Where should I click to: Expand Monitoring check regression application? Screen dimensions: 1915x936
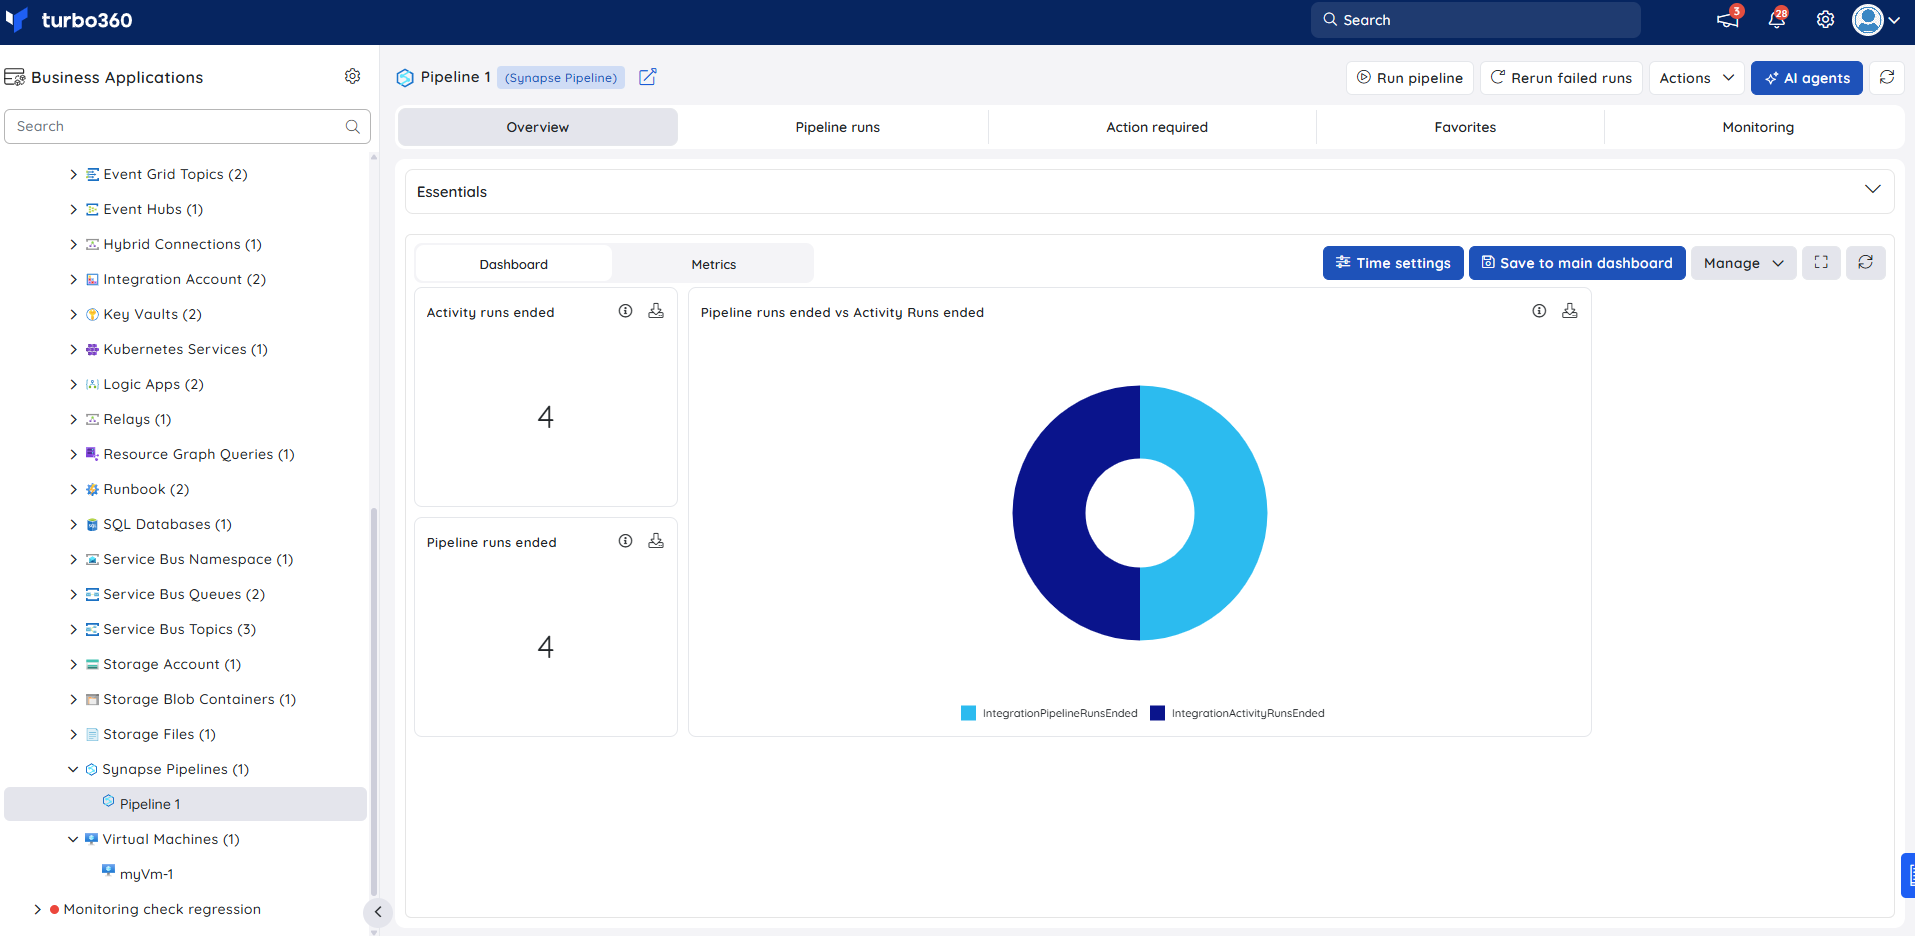[37, 909]
